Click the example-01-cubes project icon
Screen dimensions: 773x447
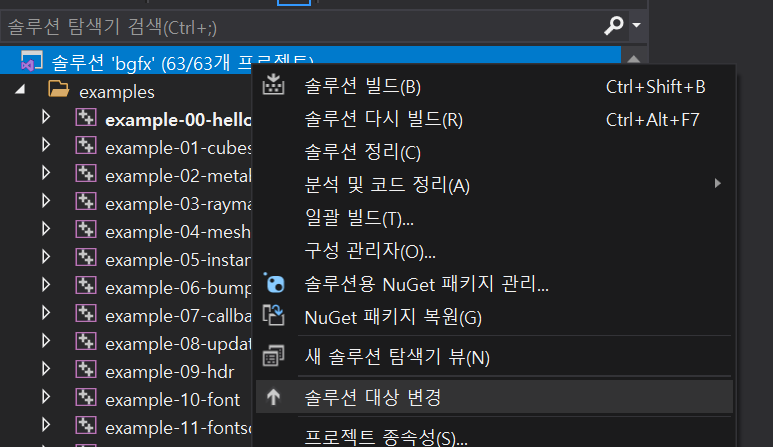[86, 145]
